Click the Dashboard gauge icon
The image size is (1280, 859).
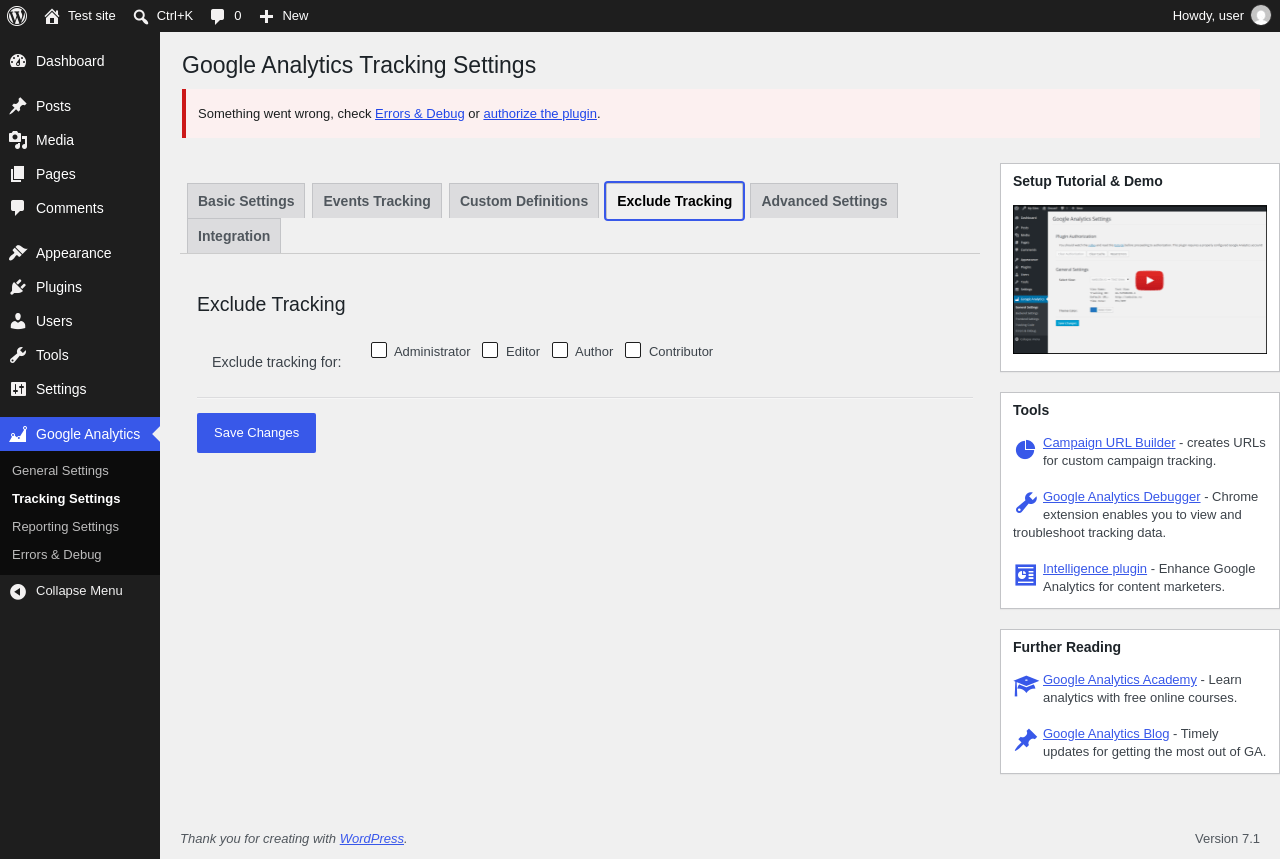18,61
